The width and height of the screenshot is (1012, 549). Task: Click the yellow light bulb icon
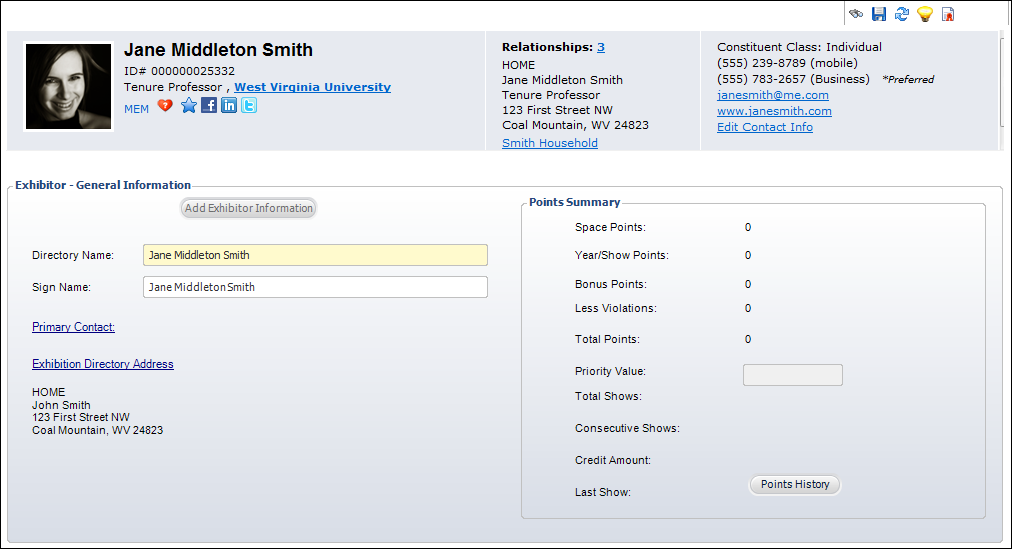tap(925, 14)
